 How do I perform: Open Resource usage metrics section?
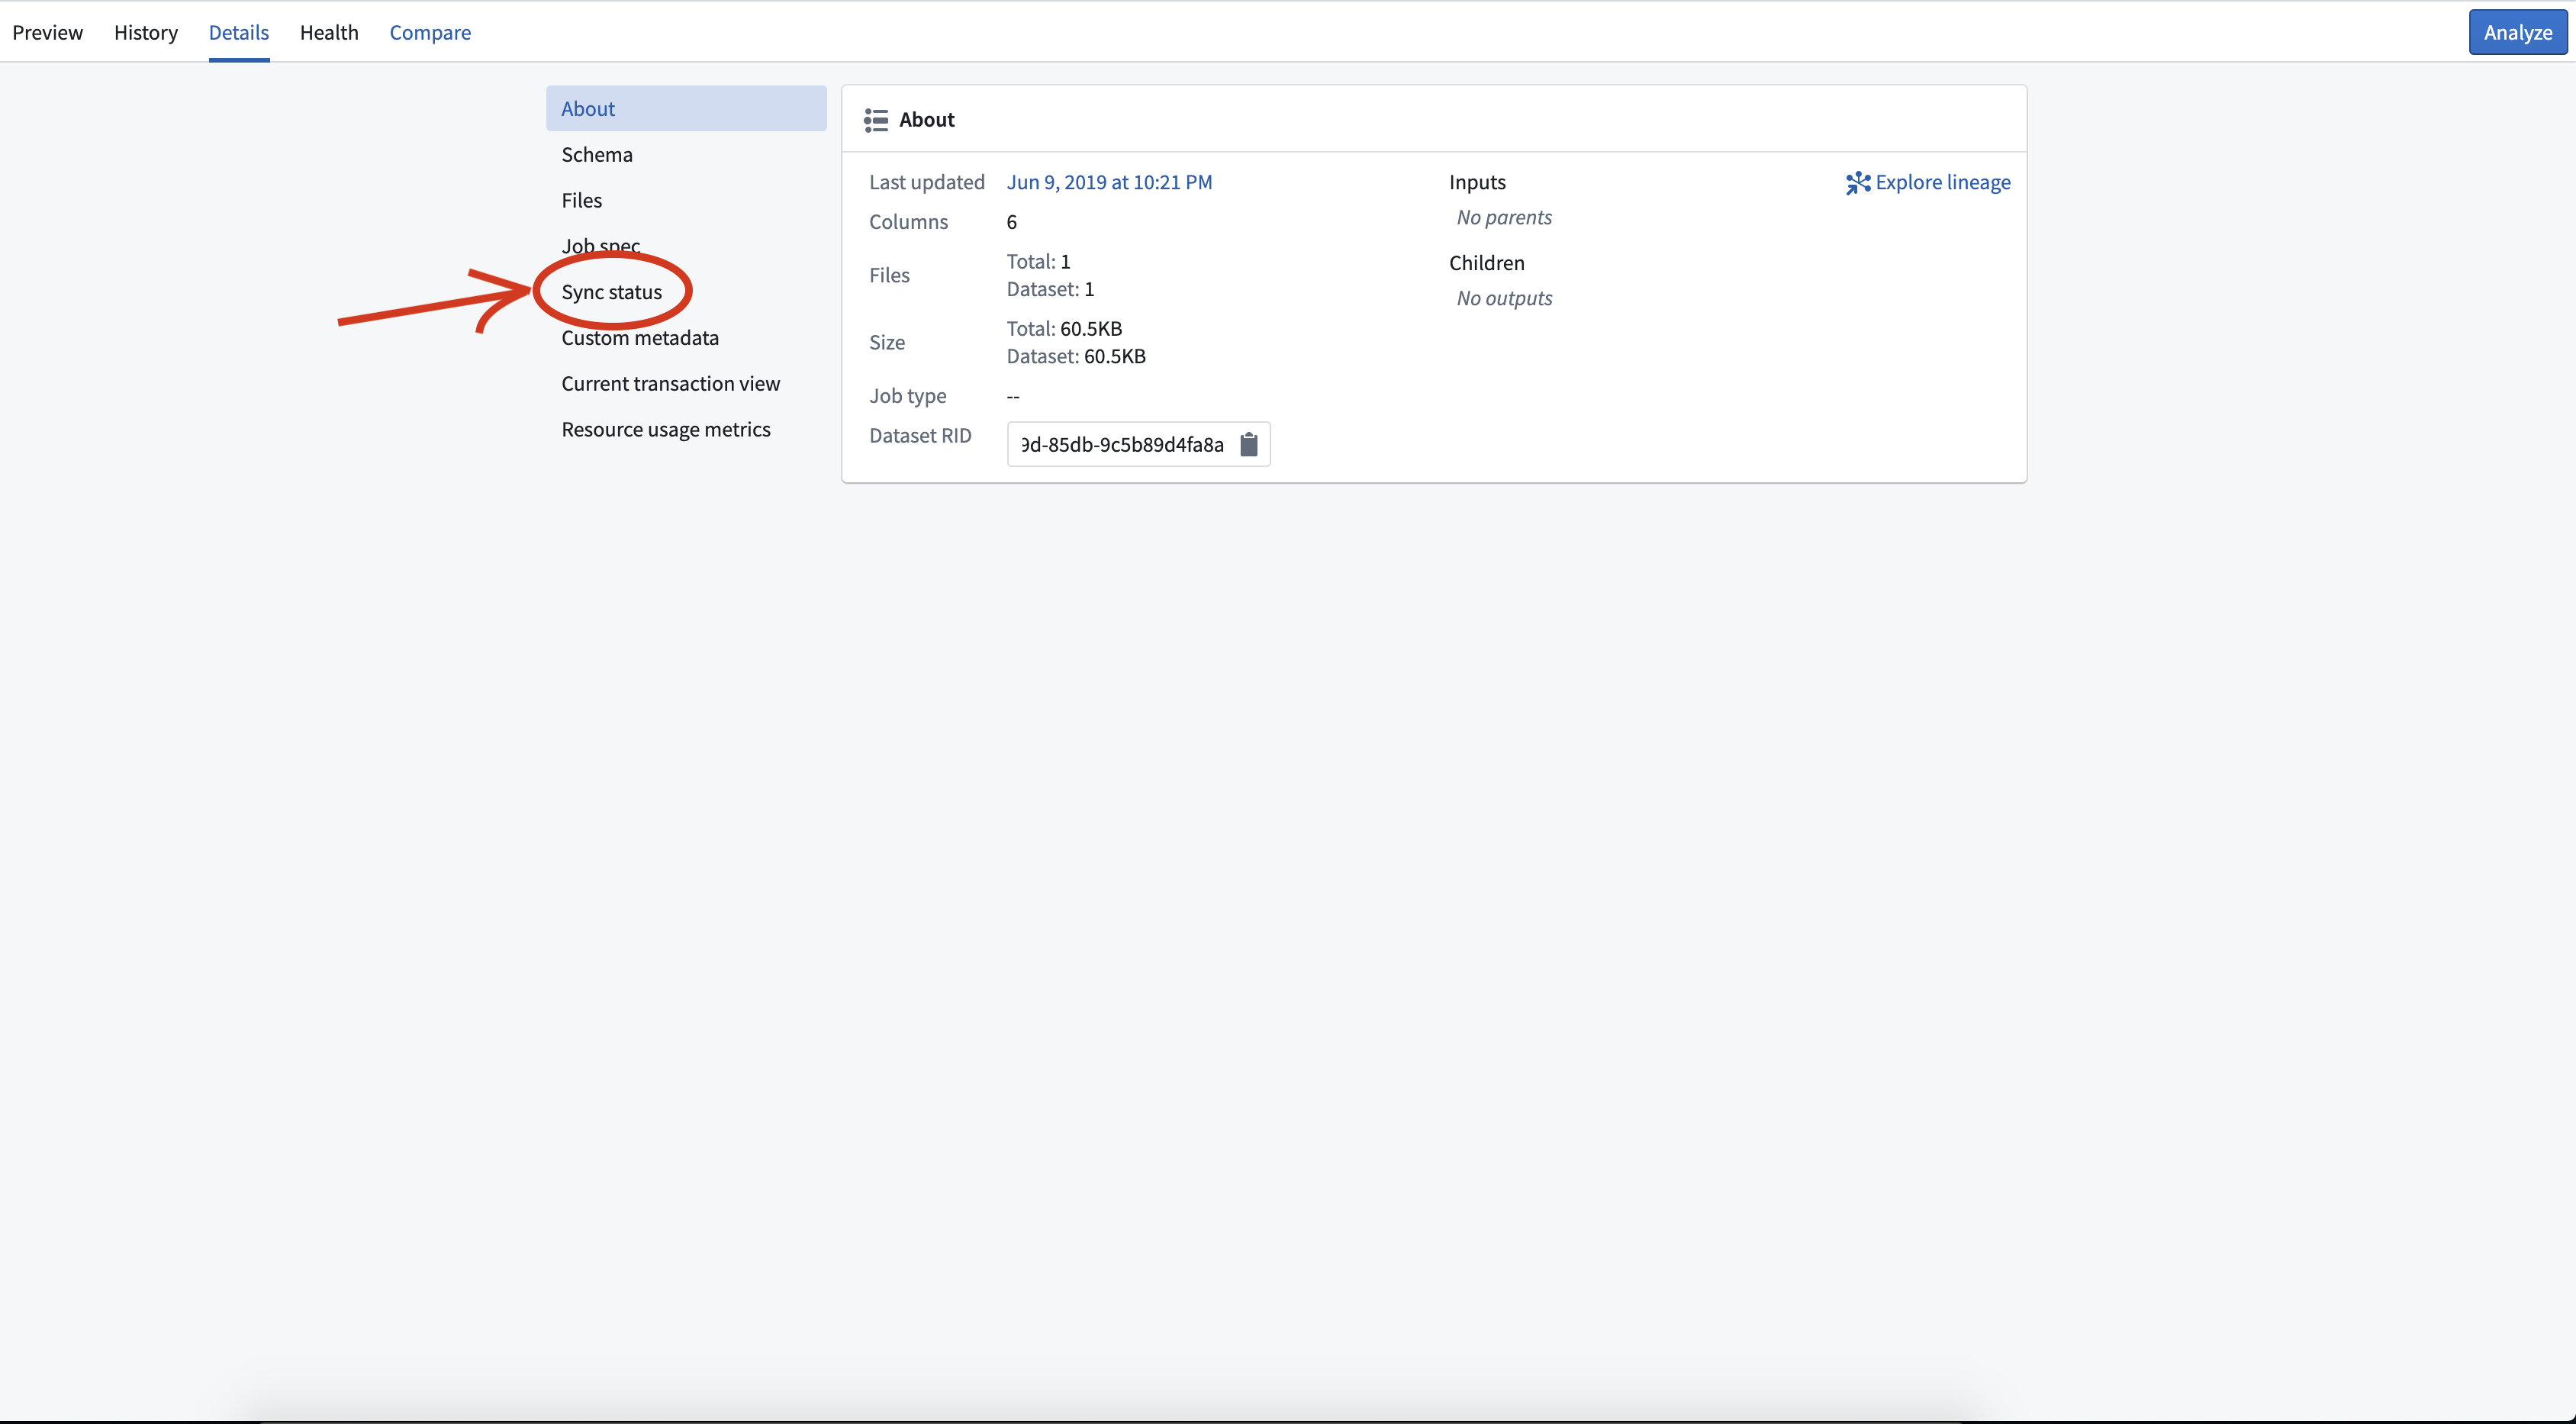click(x=686, y=429)
